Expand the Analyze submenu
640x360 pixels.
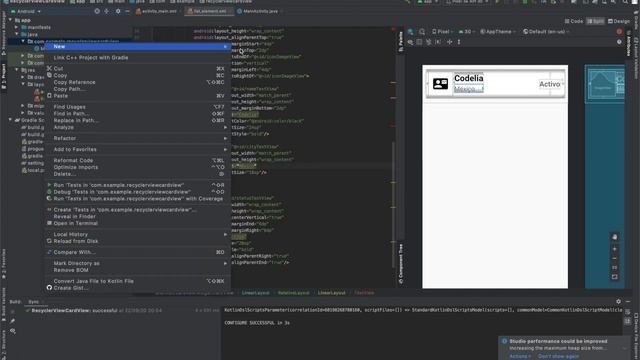[138, 127]
